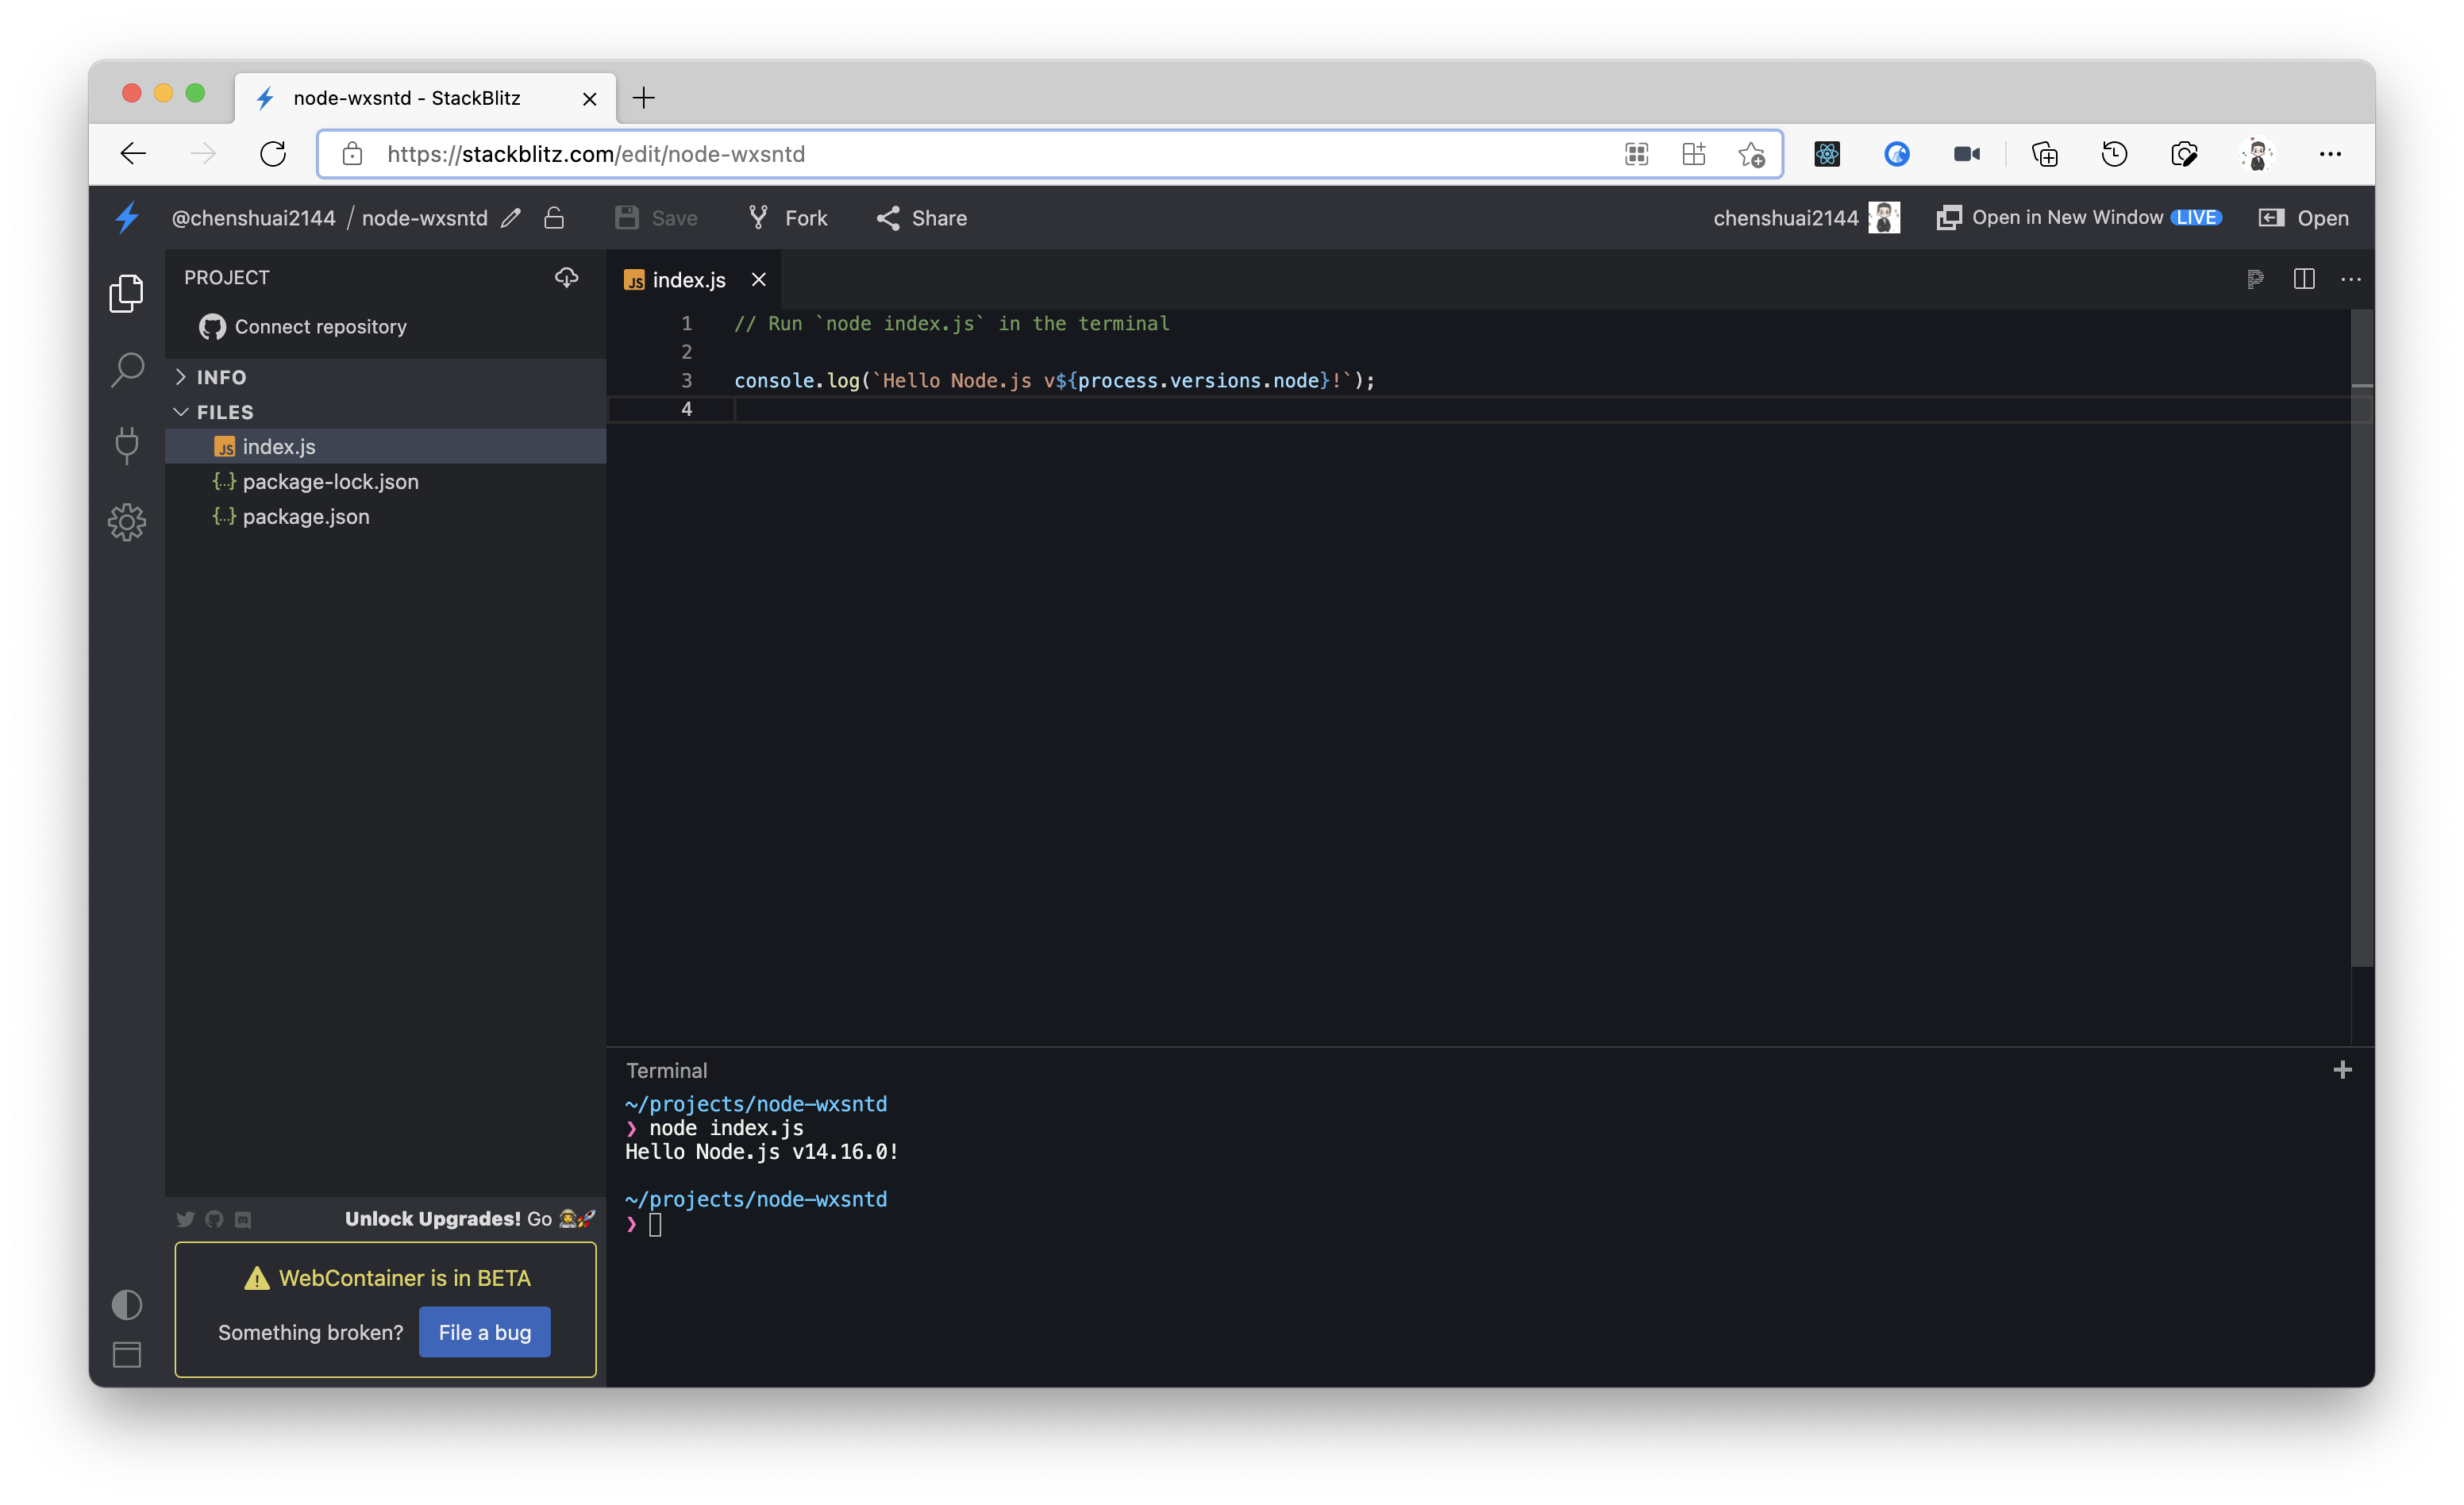Click the browser history icon
Image resolution: width=2464 pixels, height=1505 pixels.
tap(2114, 153)
